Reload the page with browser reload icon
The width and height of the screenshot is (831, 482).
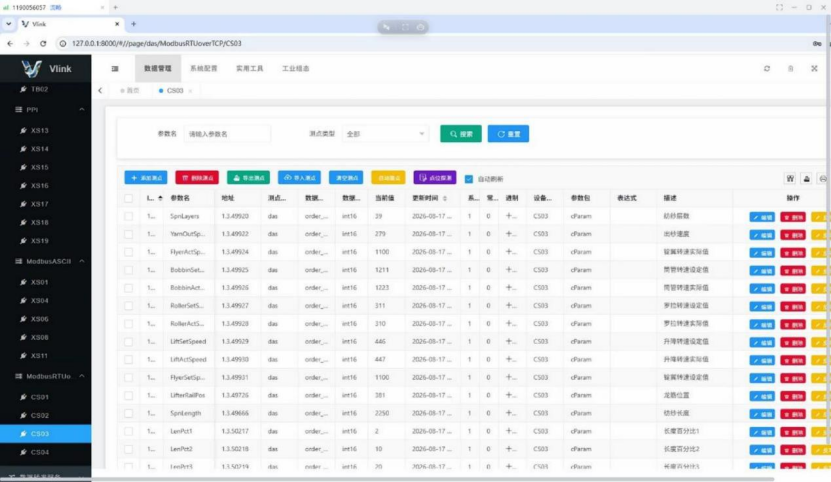point(43,43)
